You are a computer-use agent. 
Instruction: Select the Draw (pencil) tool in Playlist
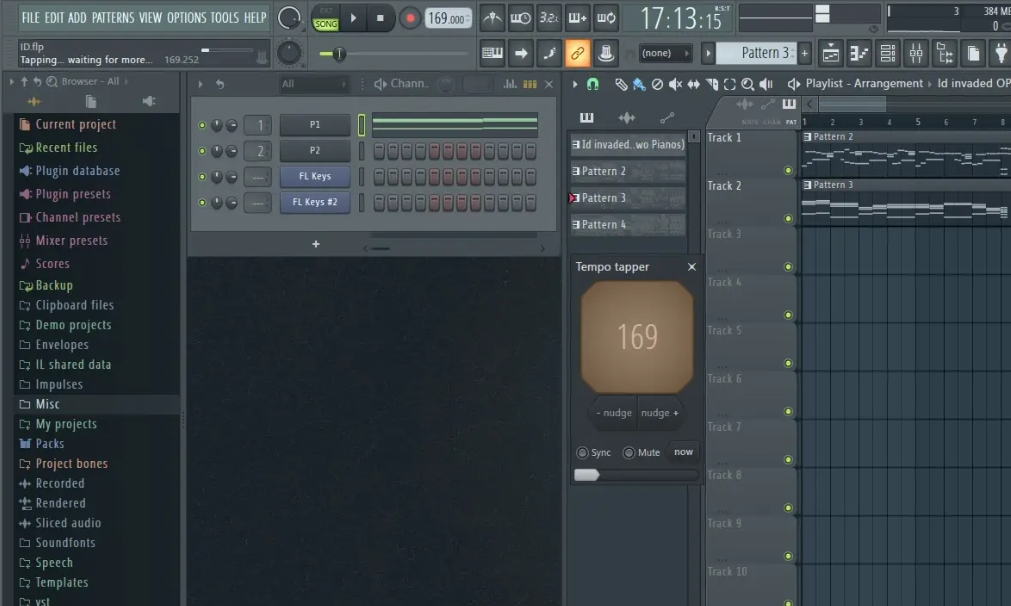(622, 84)
